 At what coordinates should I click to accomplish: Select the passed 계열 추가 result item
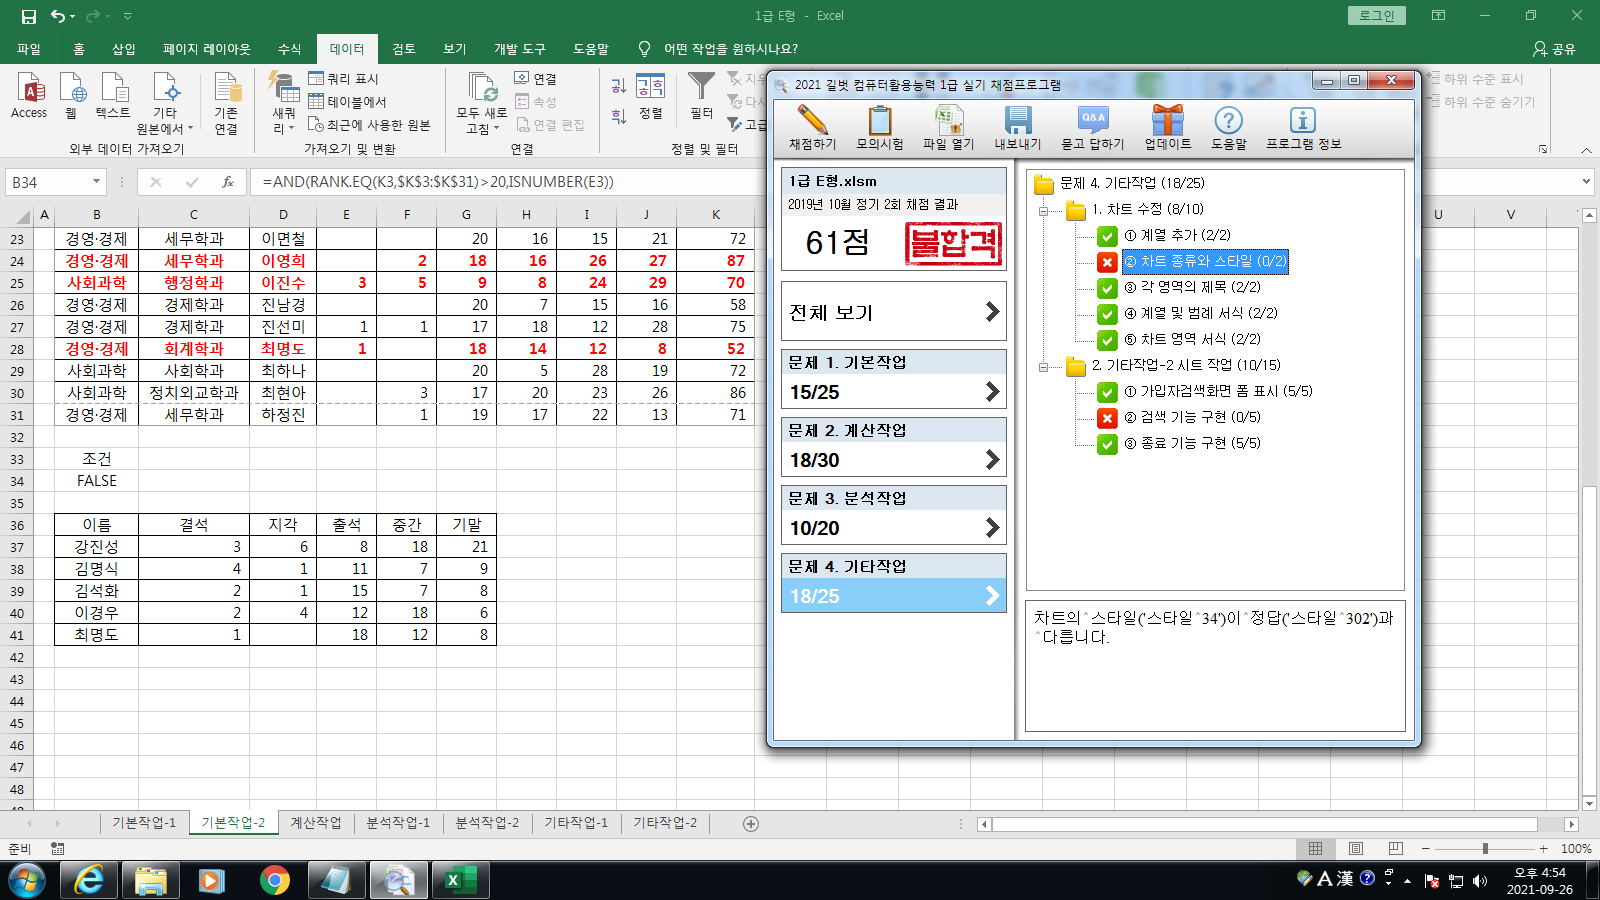pyautogui.click(x=1177, y=235)
